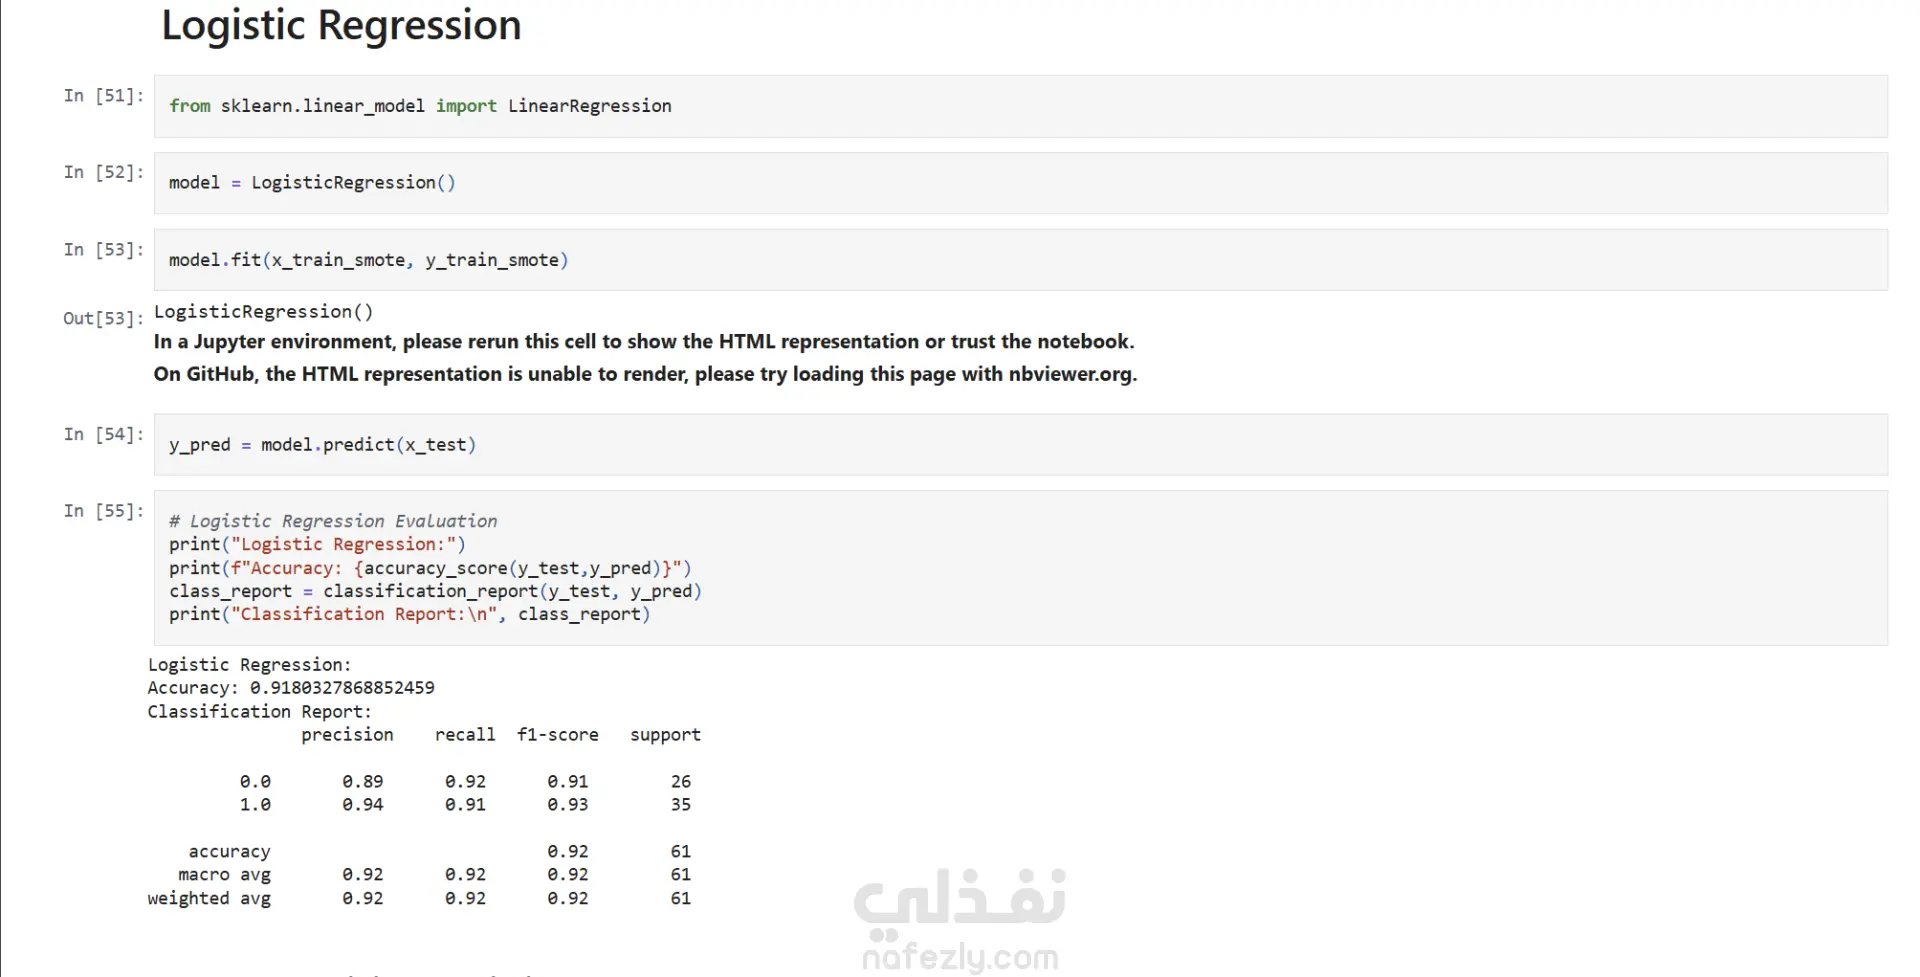
Task: Select the In [51] cell prompt
Action: tap(104, 96)
